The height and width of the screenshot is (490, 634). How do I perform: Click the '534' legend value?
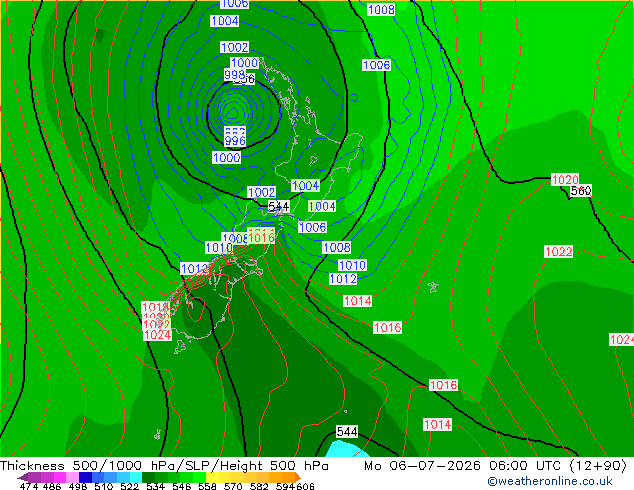click(x=156, y=486)
